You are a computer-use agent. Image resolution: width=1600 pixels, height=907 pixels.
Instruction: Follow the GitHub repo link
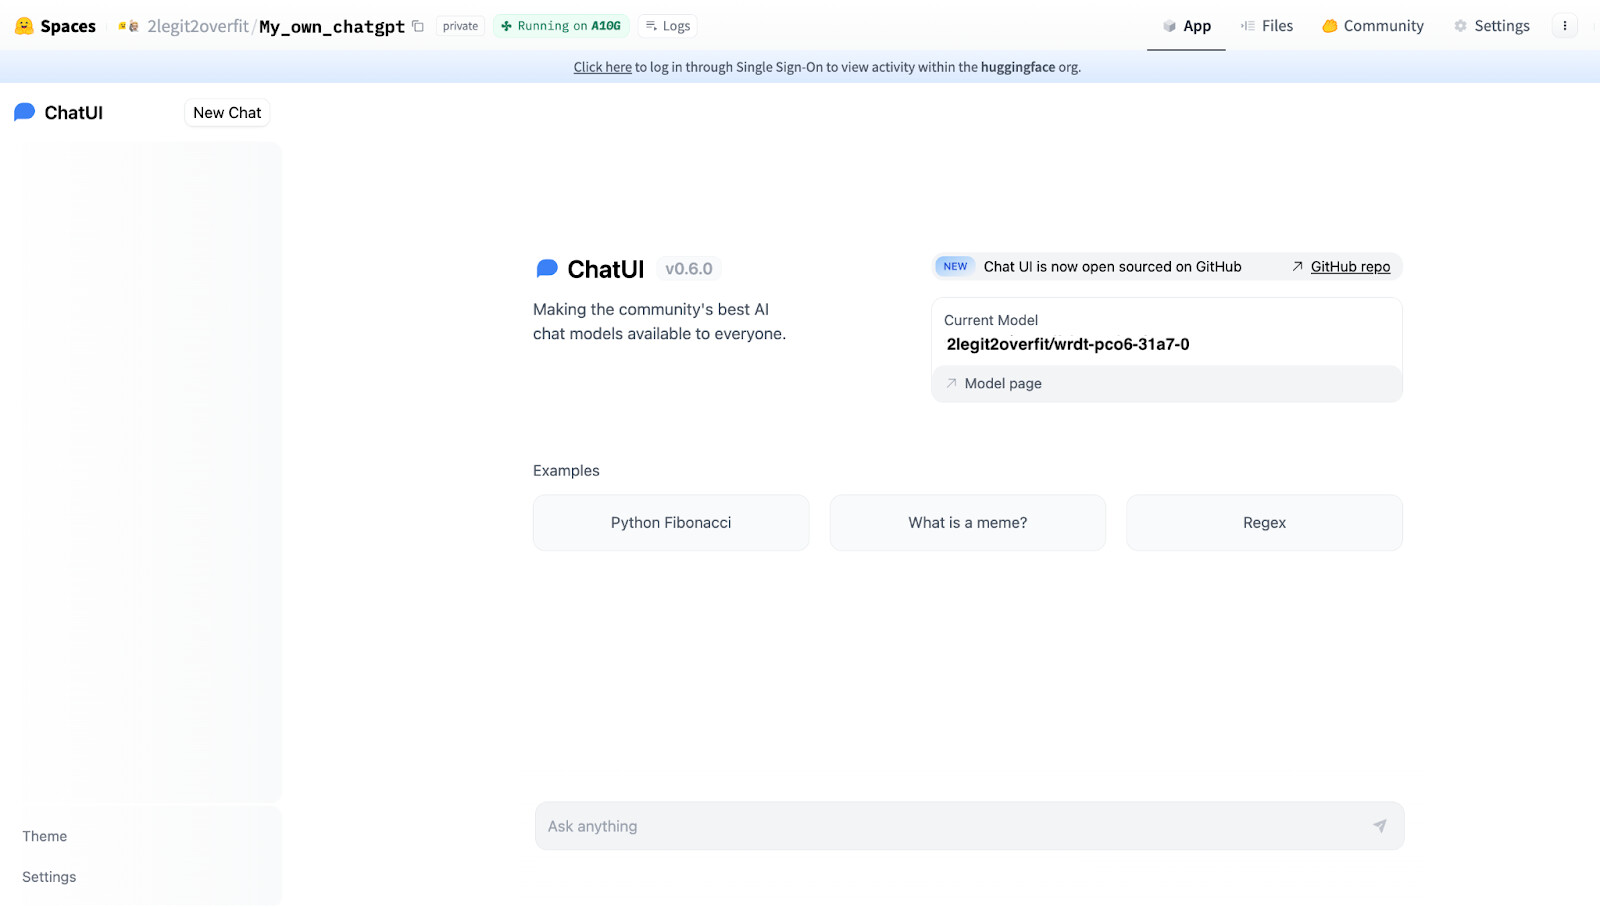[1349, 267]
